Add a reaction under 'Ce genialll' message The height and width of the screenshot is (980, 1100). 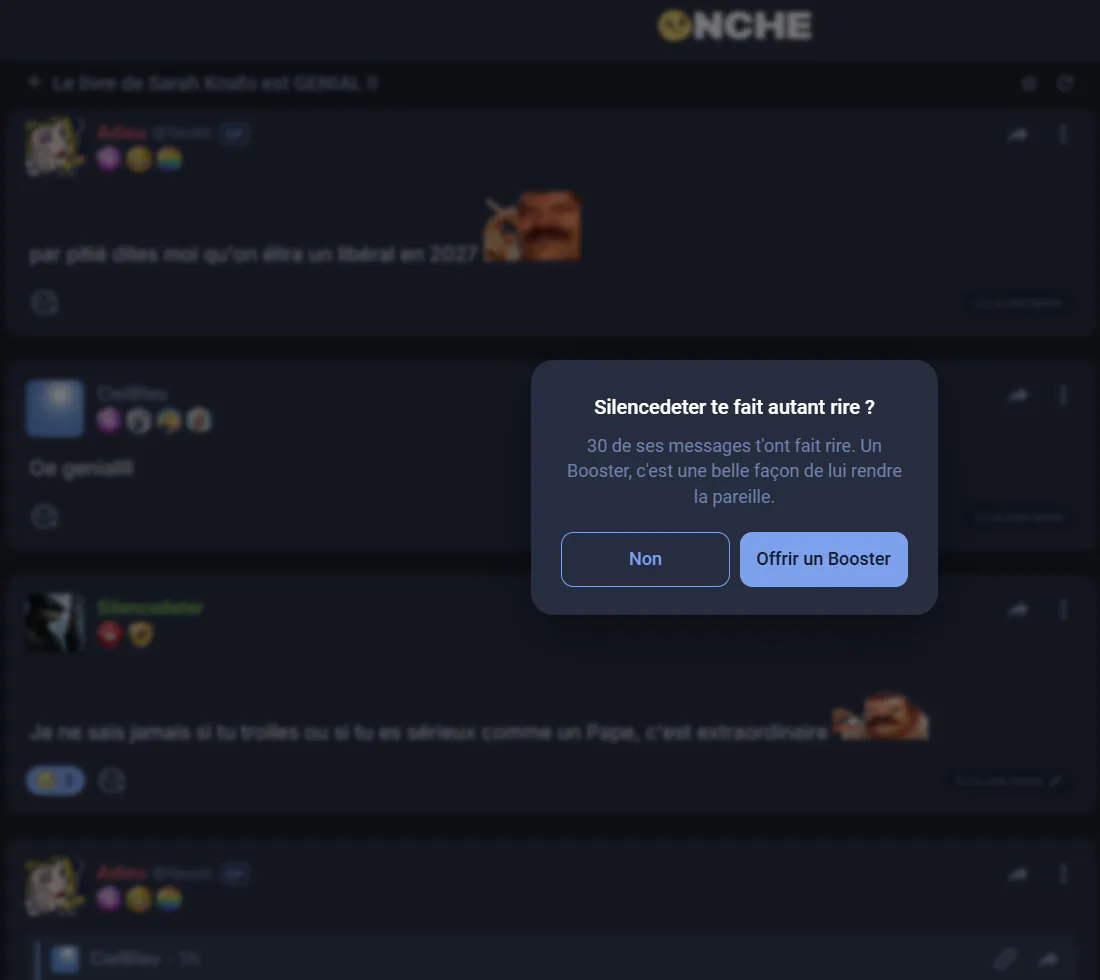pos(44,516)
